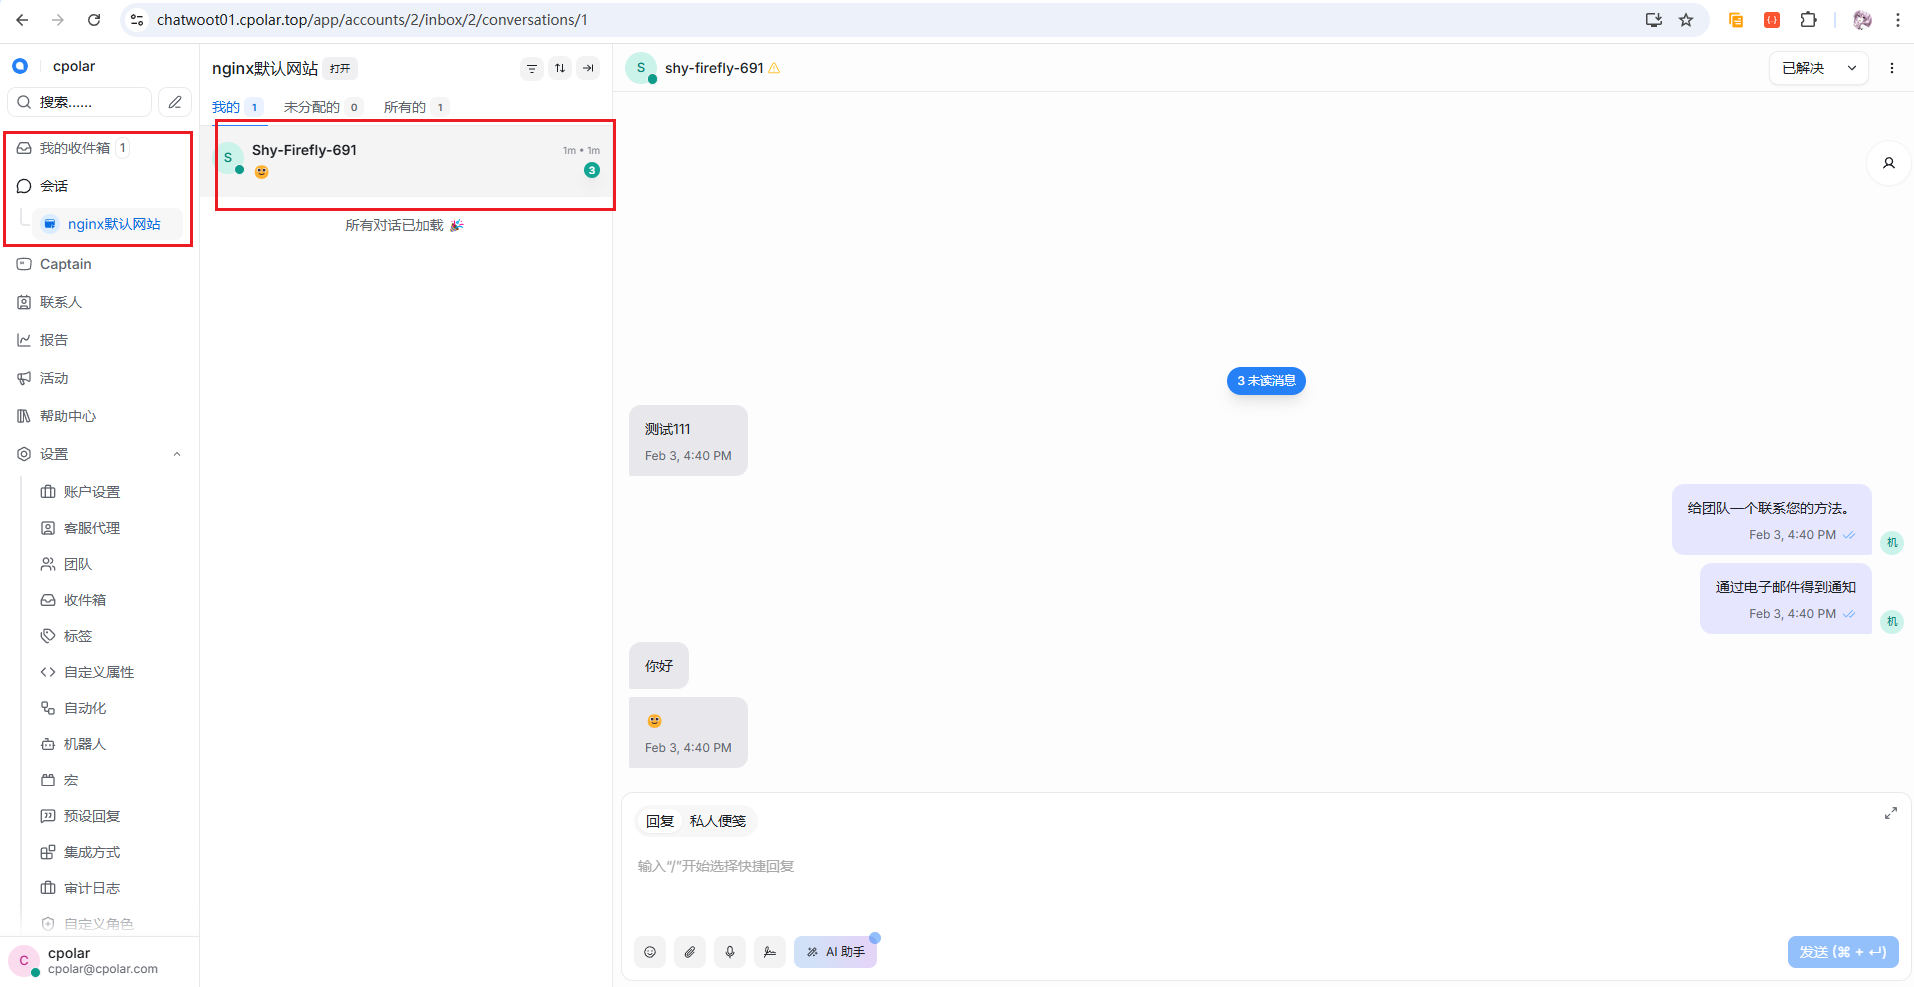Open dropdown arrow beside 已解决 button
The height and width of the screenshot is (987, 1914).
tap(1852, 68)
